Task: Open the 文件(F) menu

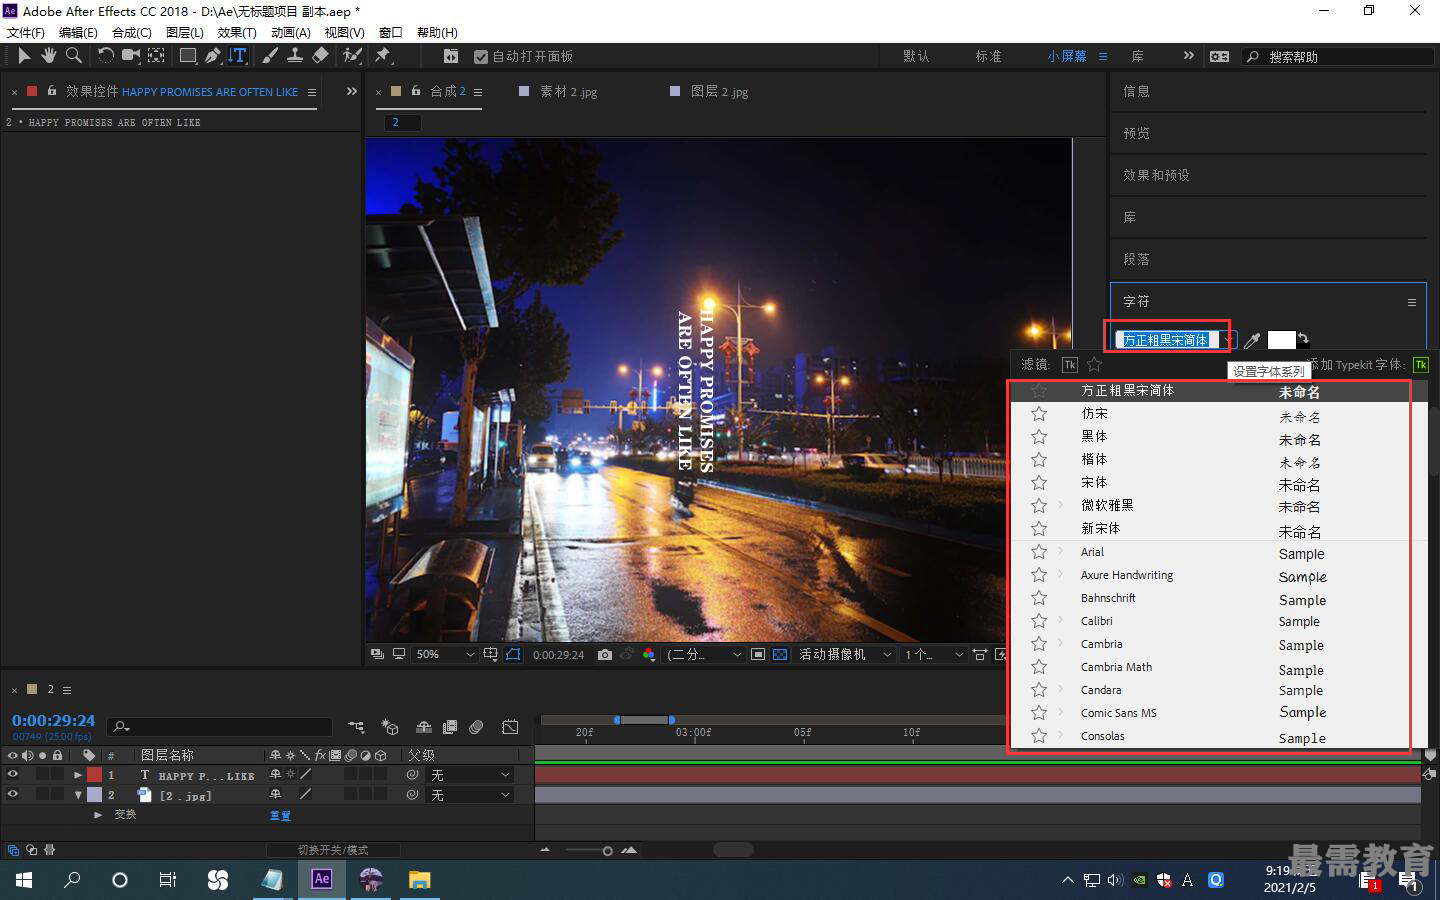Action: (26, 33)
